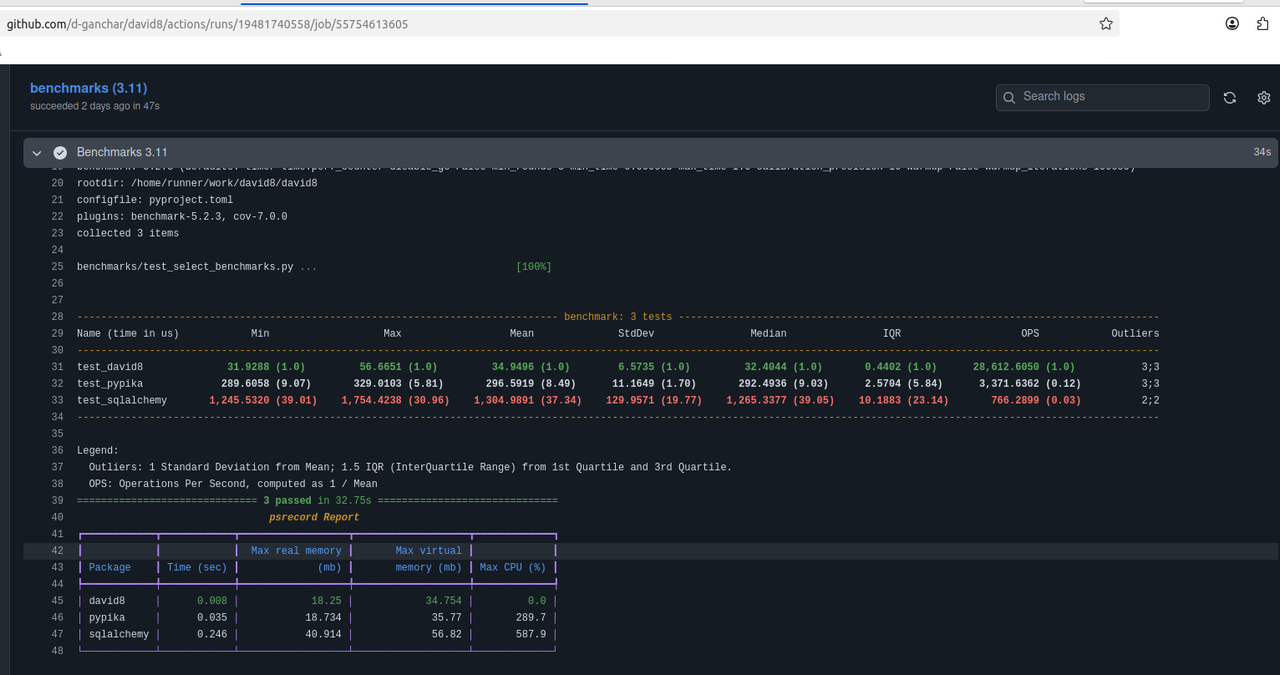Viewport: 1280px width, 675px height.
Task: Click Max CPU value 289.7
Action: pos(531,619)
